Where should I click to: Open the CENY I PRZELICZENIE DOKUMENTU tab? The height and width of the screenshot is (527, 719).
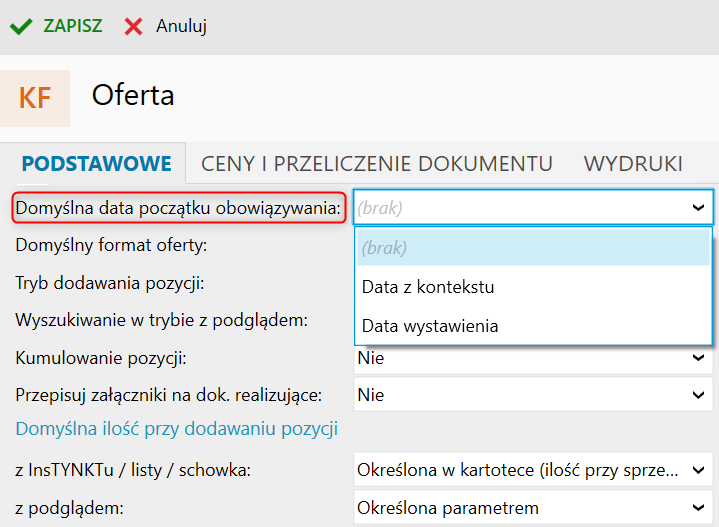377,164
